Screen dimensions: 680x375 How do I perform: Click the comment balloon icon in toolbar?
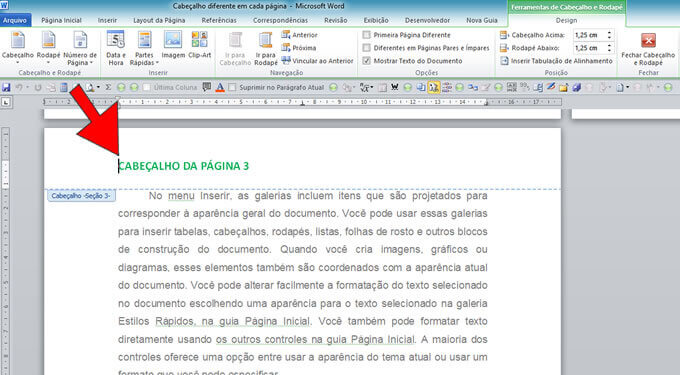pyautogui.click(x=207, y=87)
